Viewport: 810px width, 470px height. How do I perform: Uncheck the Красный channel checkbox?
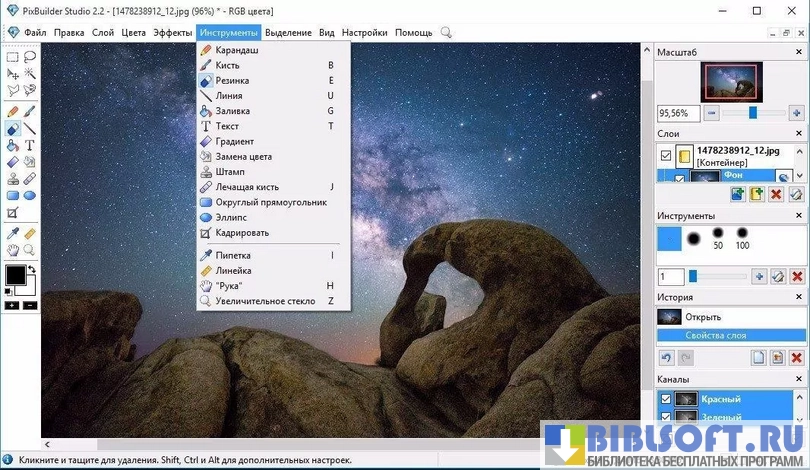click(x=666, y=399)
